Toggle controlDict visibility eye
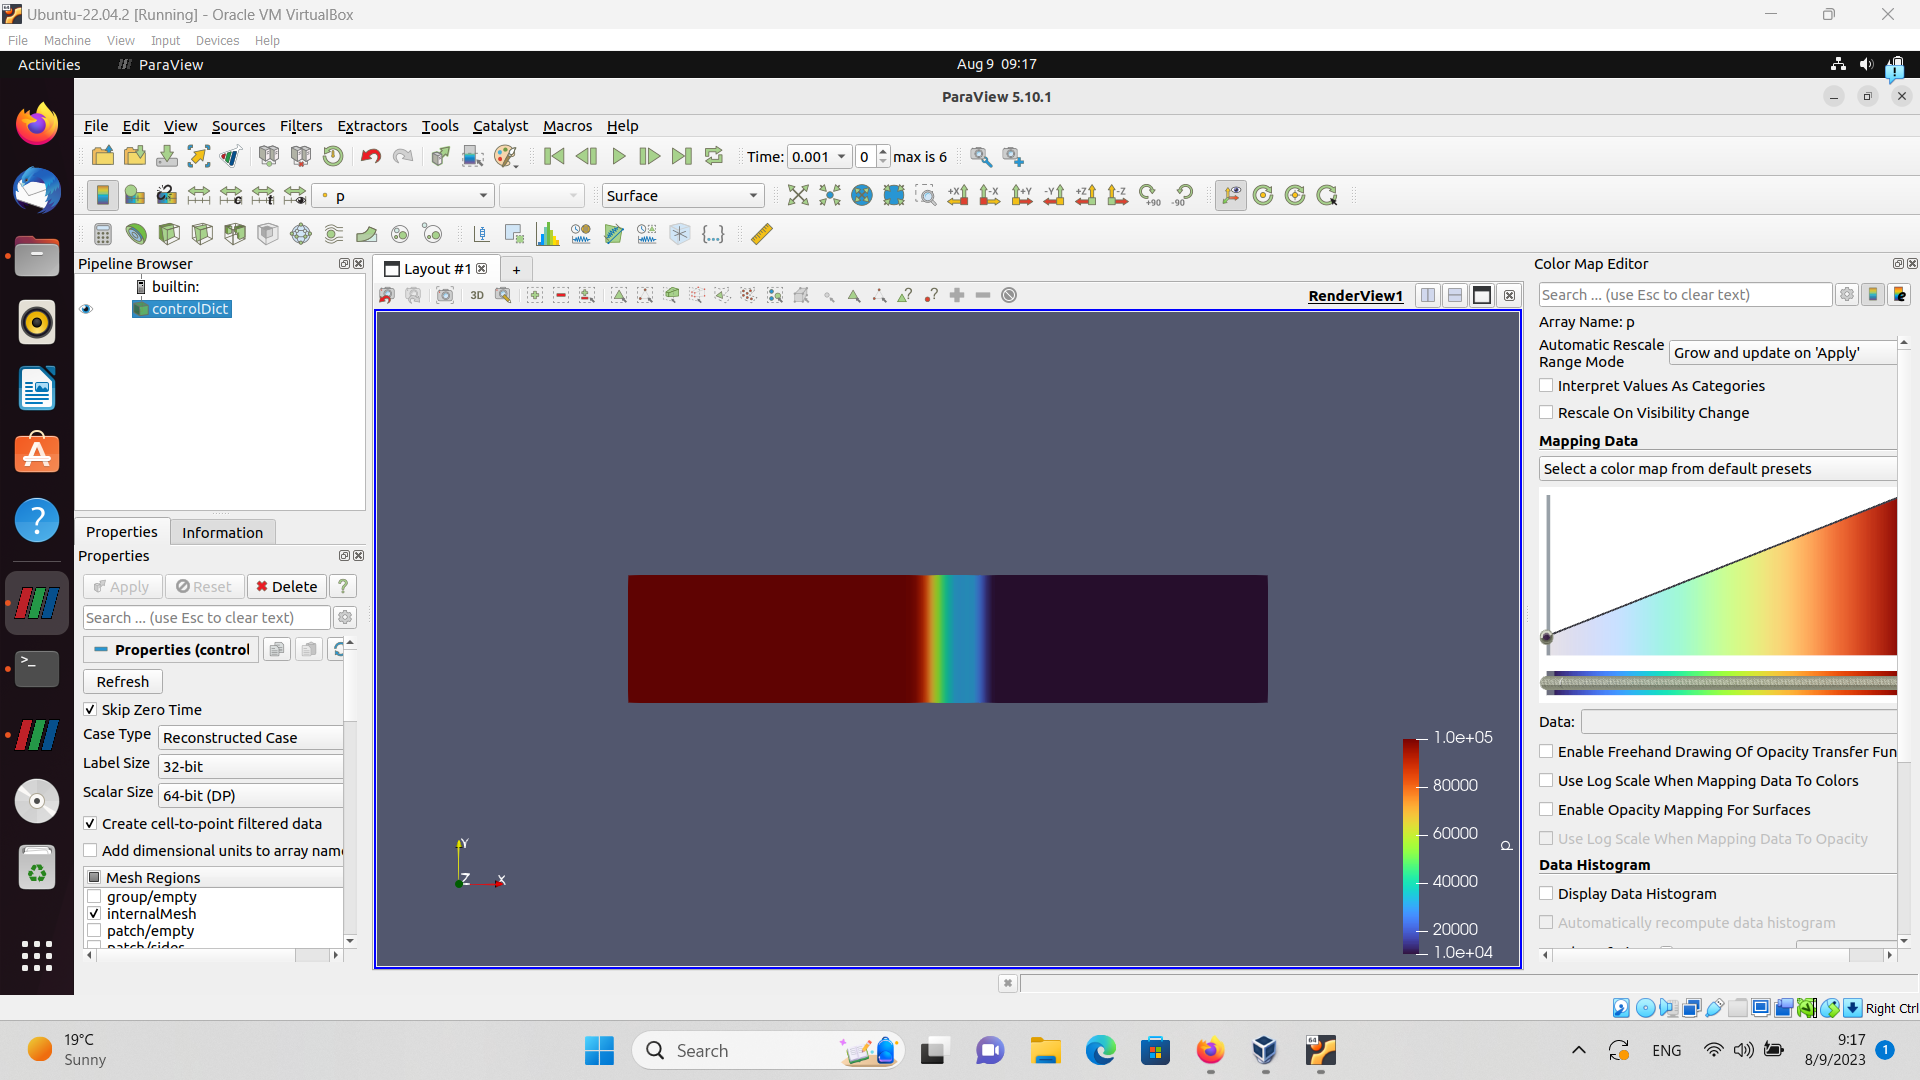 (x=86, y=309)
